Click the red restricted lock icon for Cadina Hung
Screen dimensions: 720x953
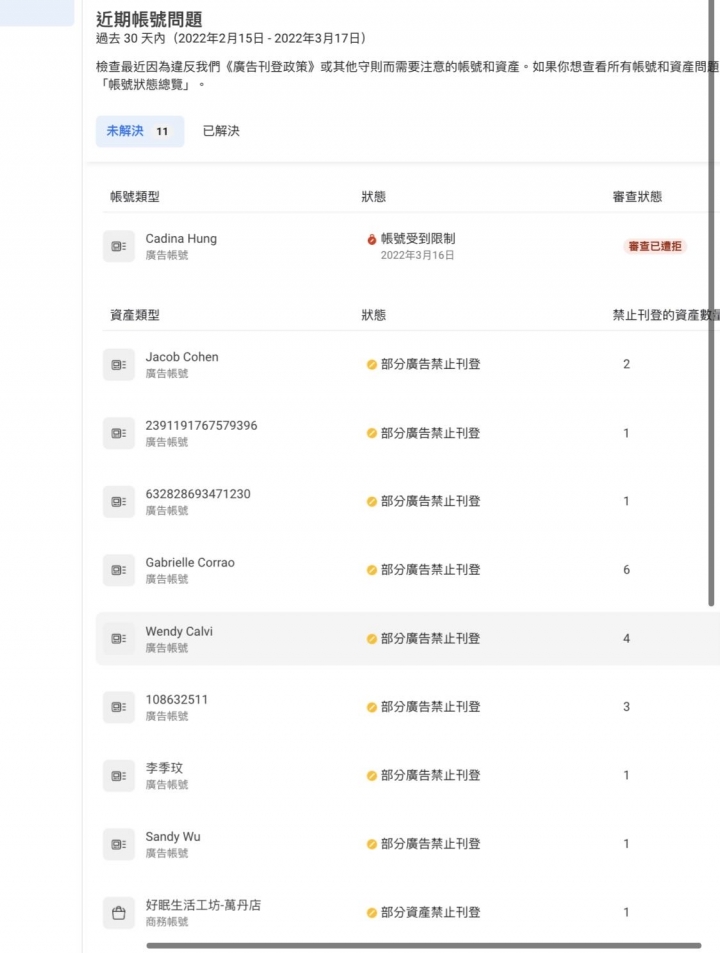click(x=372, y=239)
